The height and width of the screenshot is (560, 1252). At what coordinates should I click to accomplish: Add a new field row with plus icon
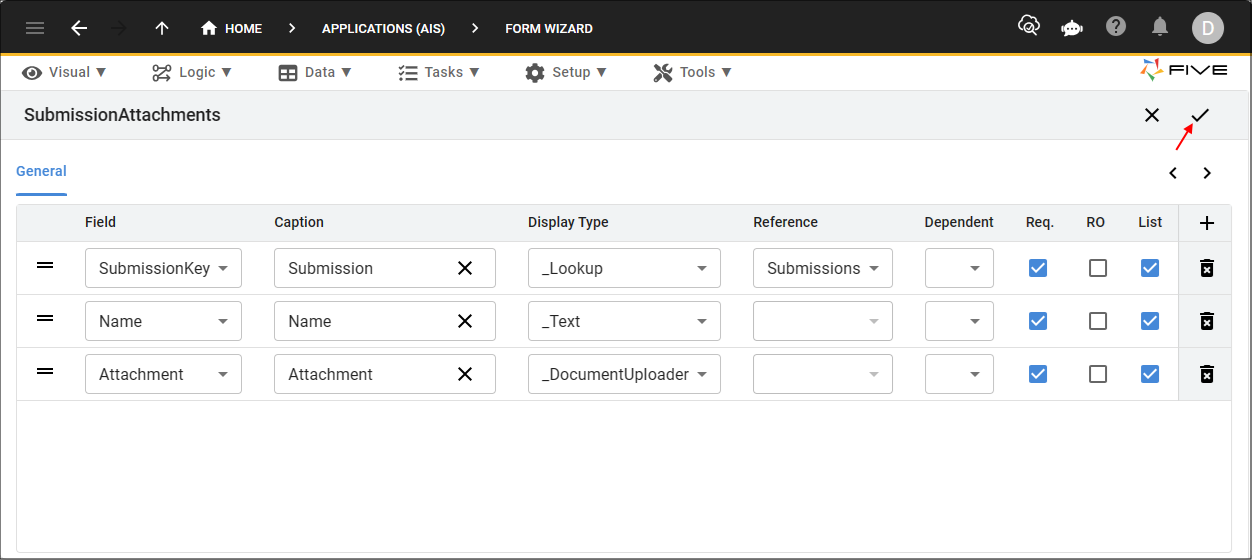1206,223
